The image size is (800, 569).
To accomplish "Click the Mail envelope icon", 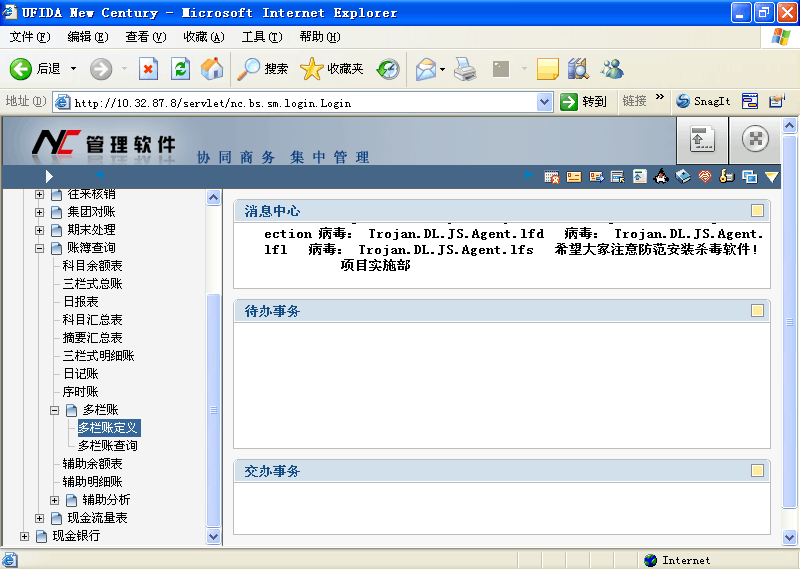I will pos(426,69).
